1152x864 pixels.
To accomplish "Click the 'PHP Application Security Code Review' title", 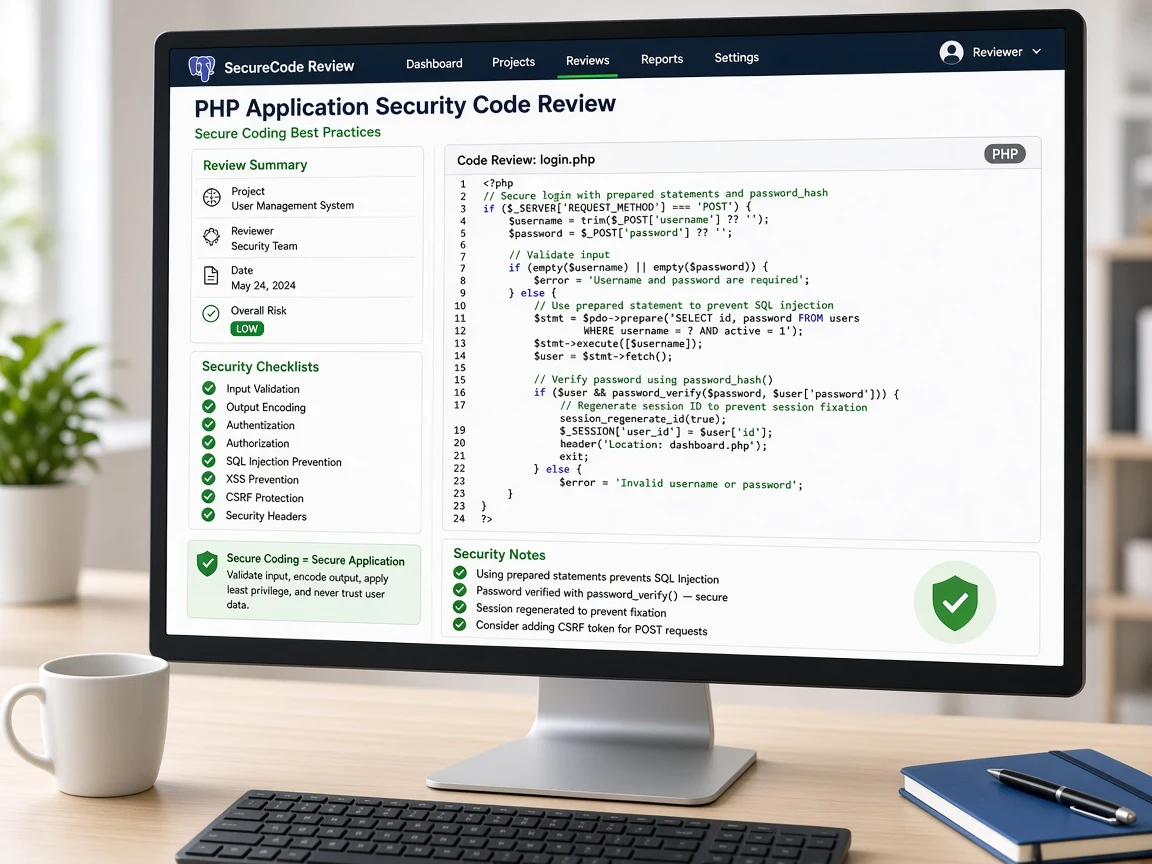I will coord(405,106).
